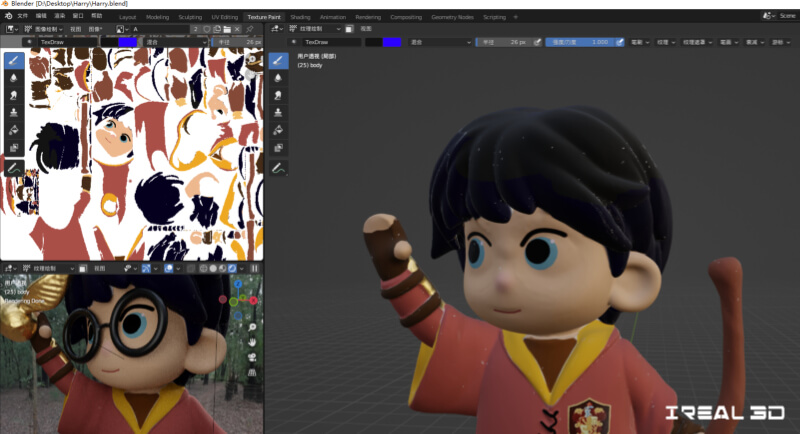Open the image editor mode dropdown
The height and width of the screenshot is (434, 800).
pyautogui.click(x=44, y=29)
